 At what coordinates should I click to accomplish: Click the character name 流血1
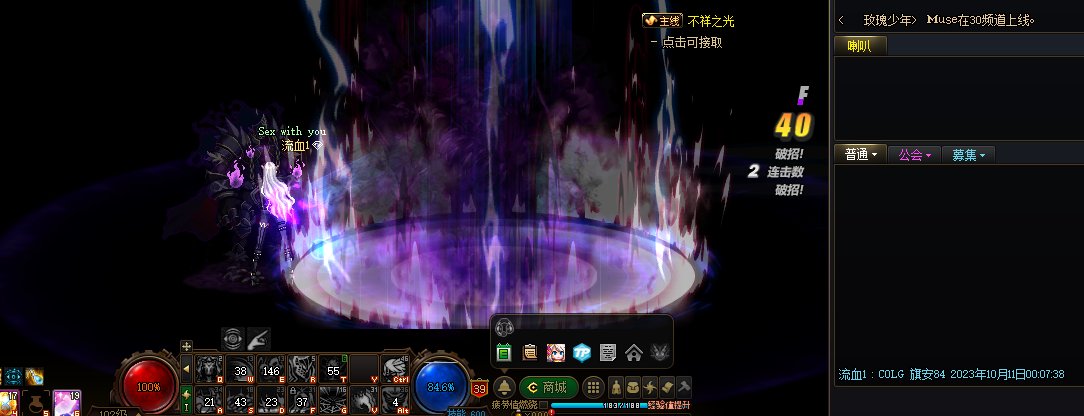click(x=294, y=146)
